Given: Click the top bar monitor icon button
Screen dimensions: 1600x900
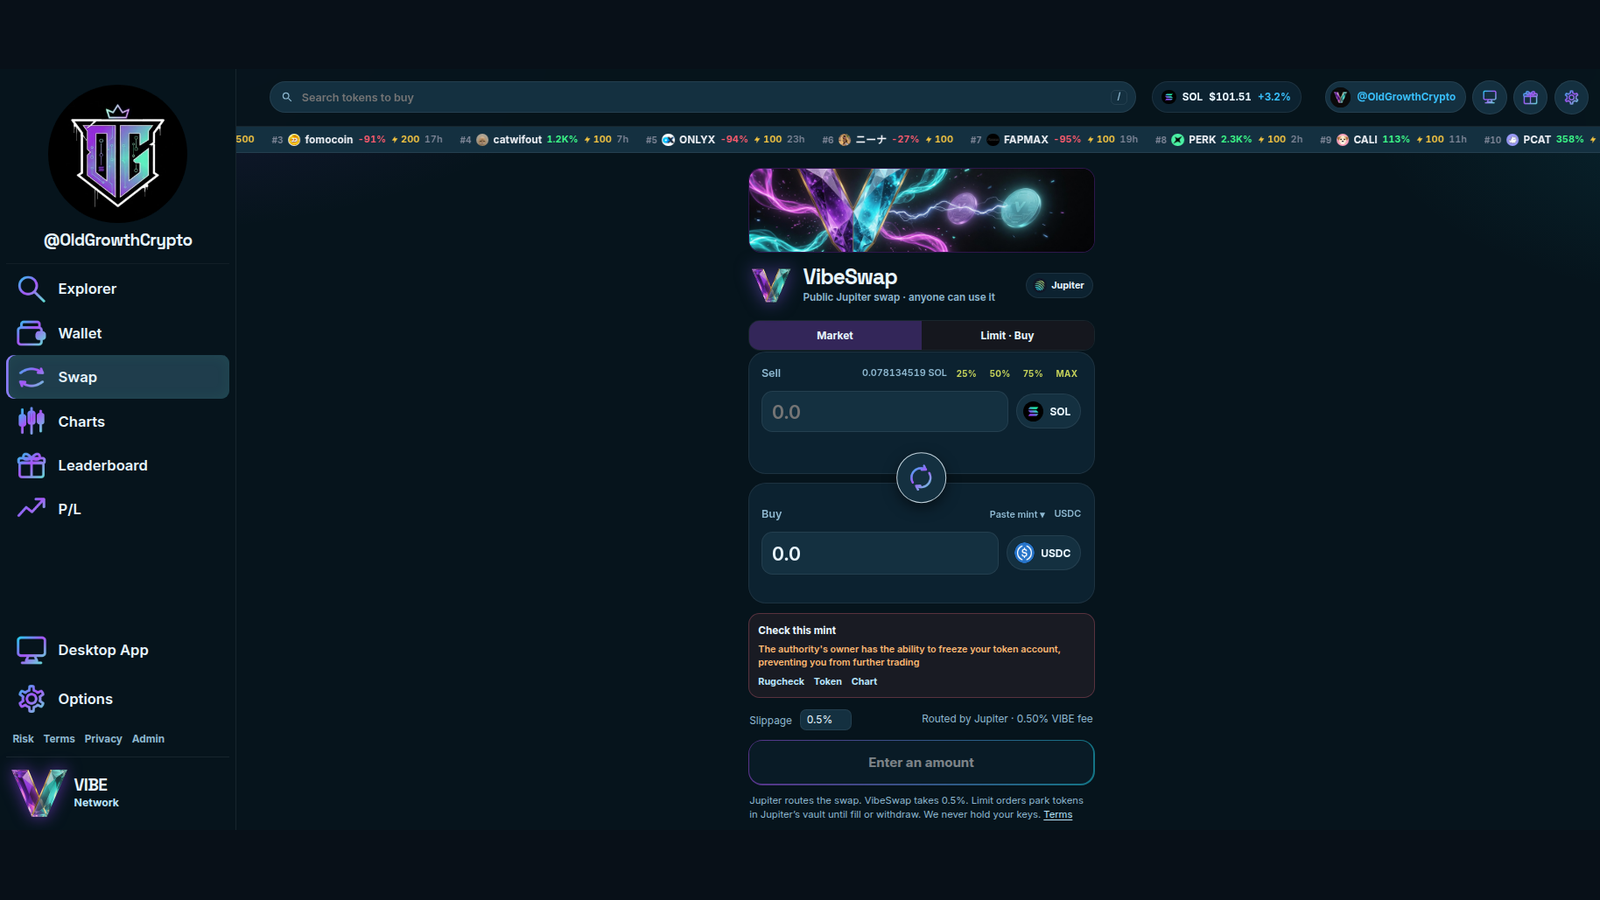Looking at the screenshot, I should click(1489, 97).
